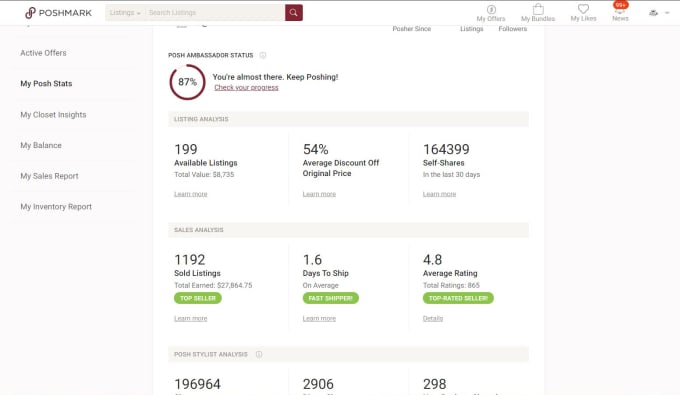Expand the Listings search category dropdown
The image size is (680, 395).
[125, 13]
